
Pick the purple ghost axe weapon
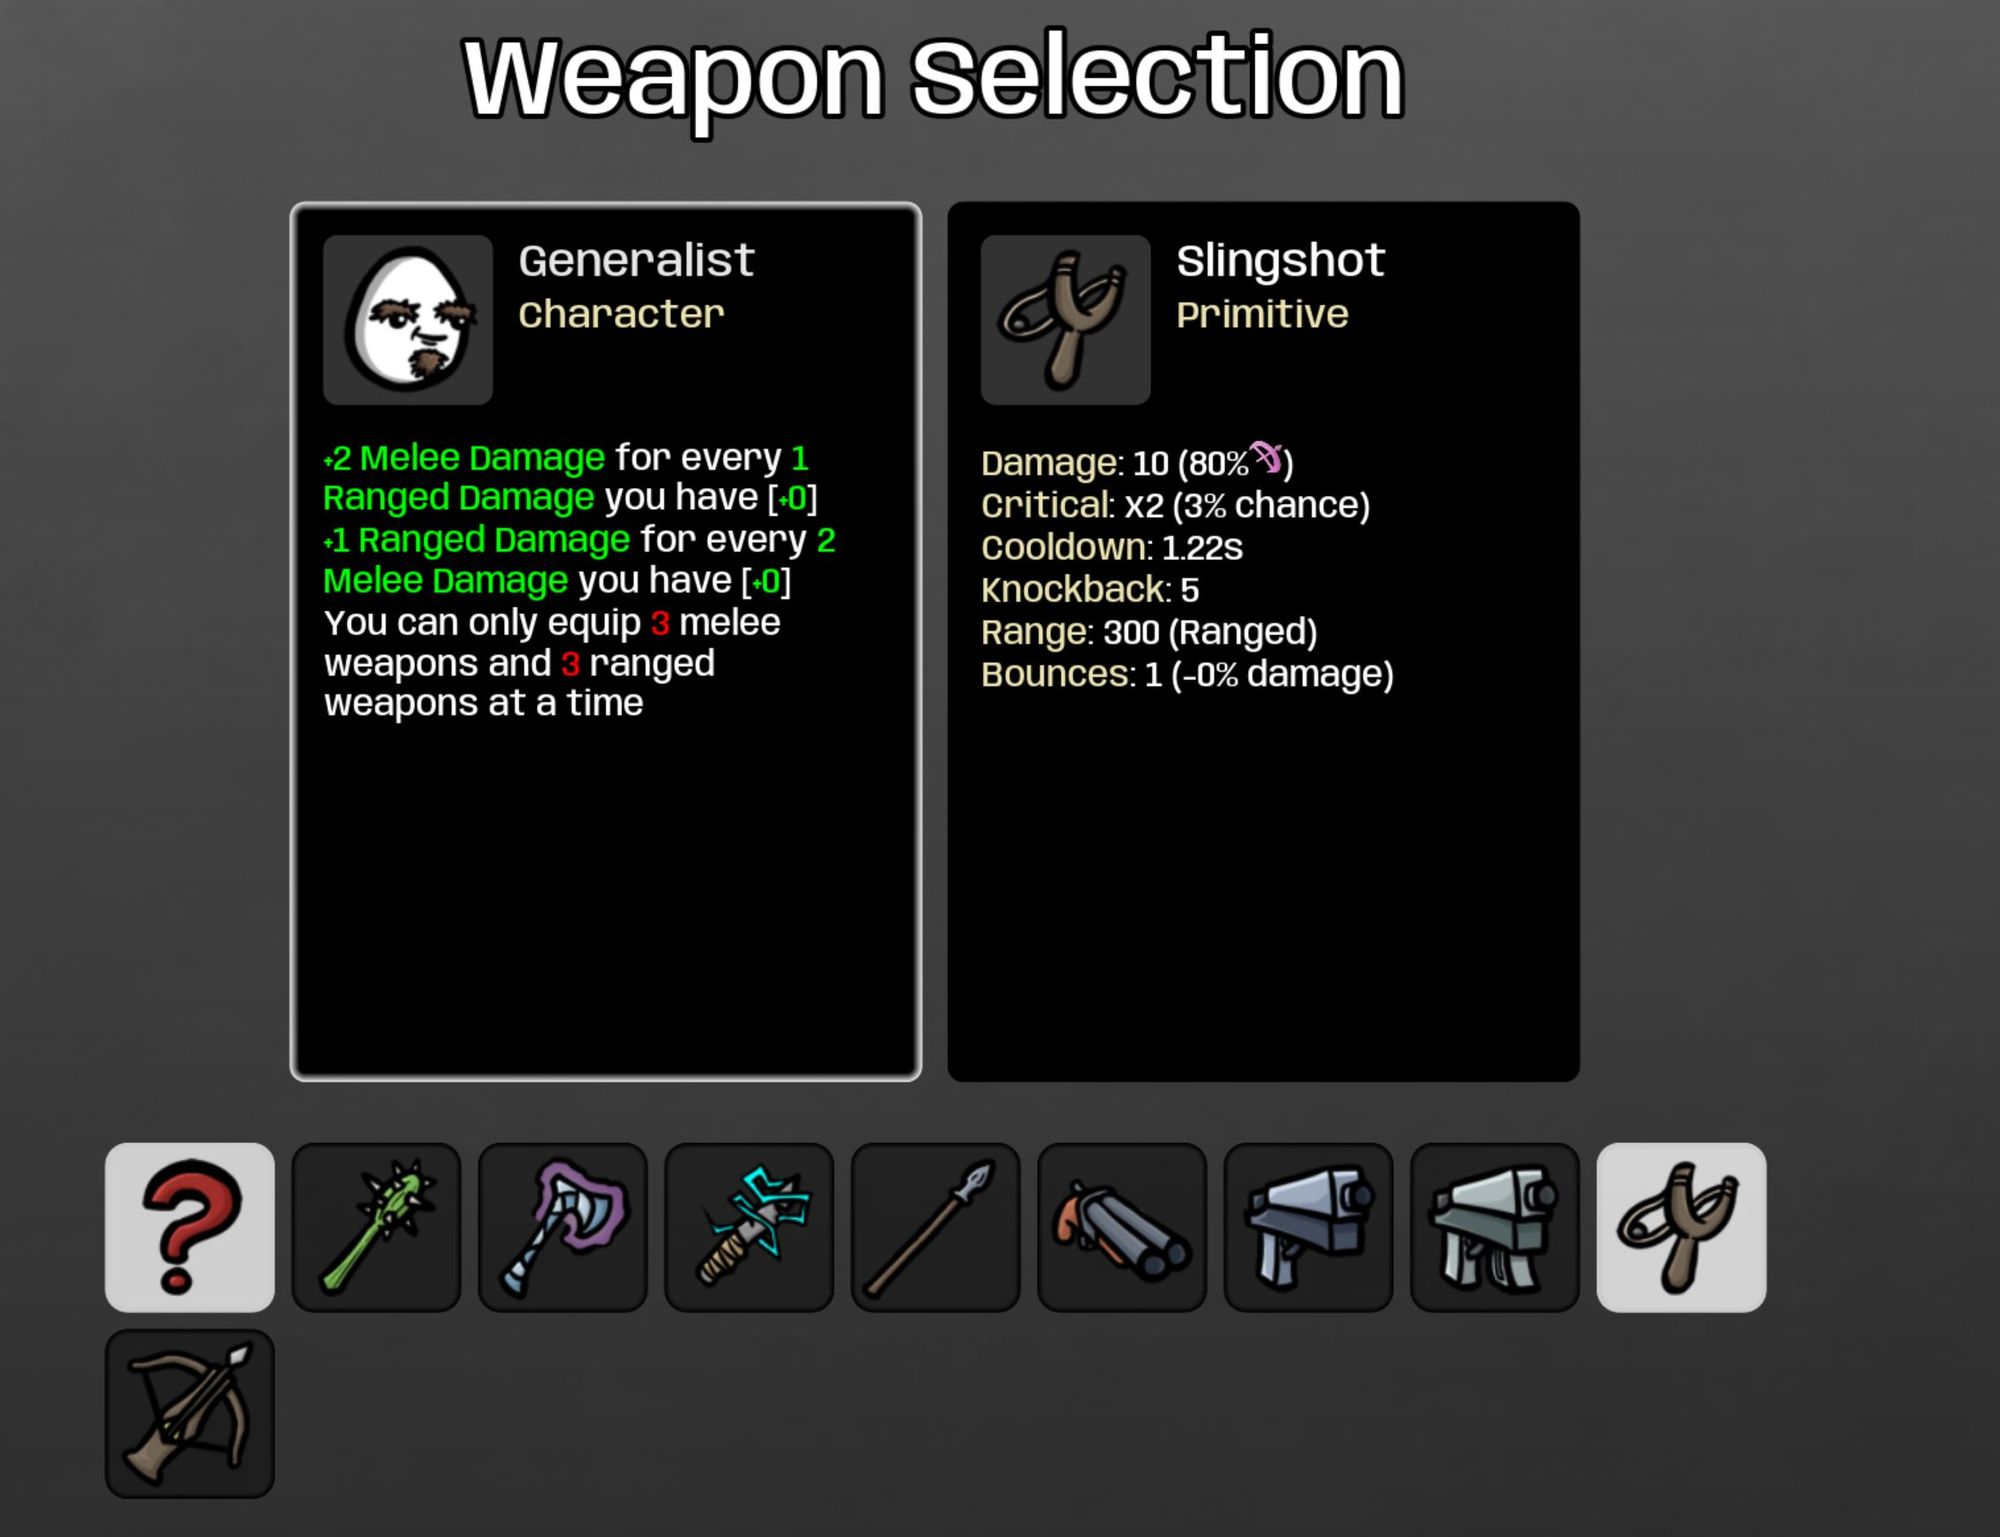tap(563, 1227)
